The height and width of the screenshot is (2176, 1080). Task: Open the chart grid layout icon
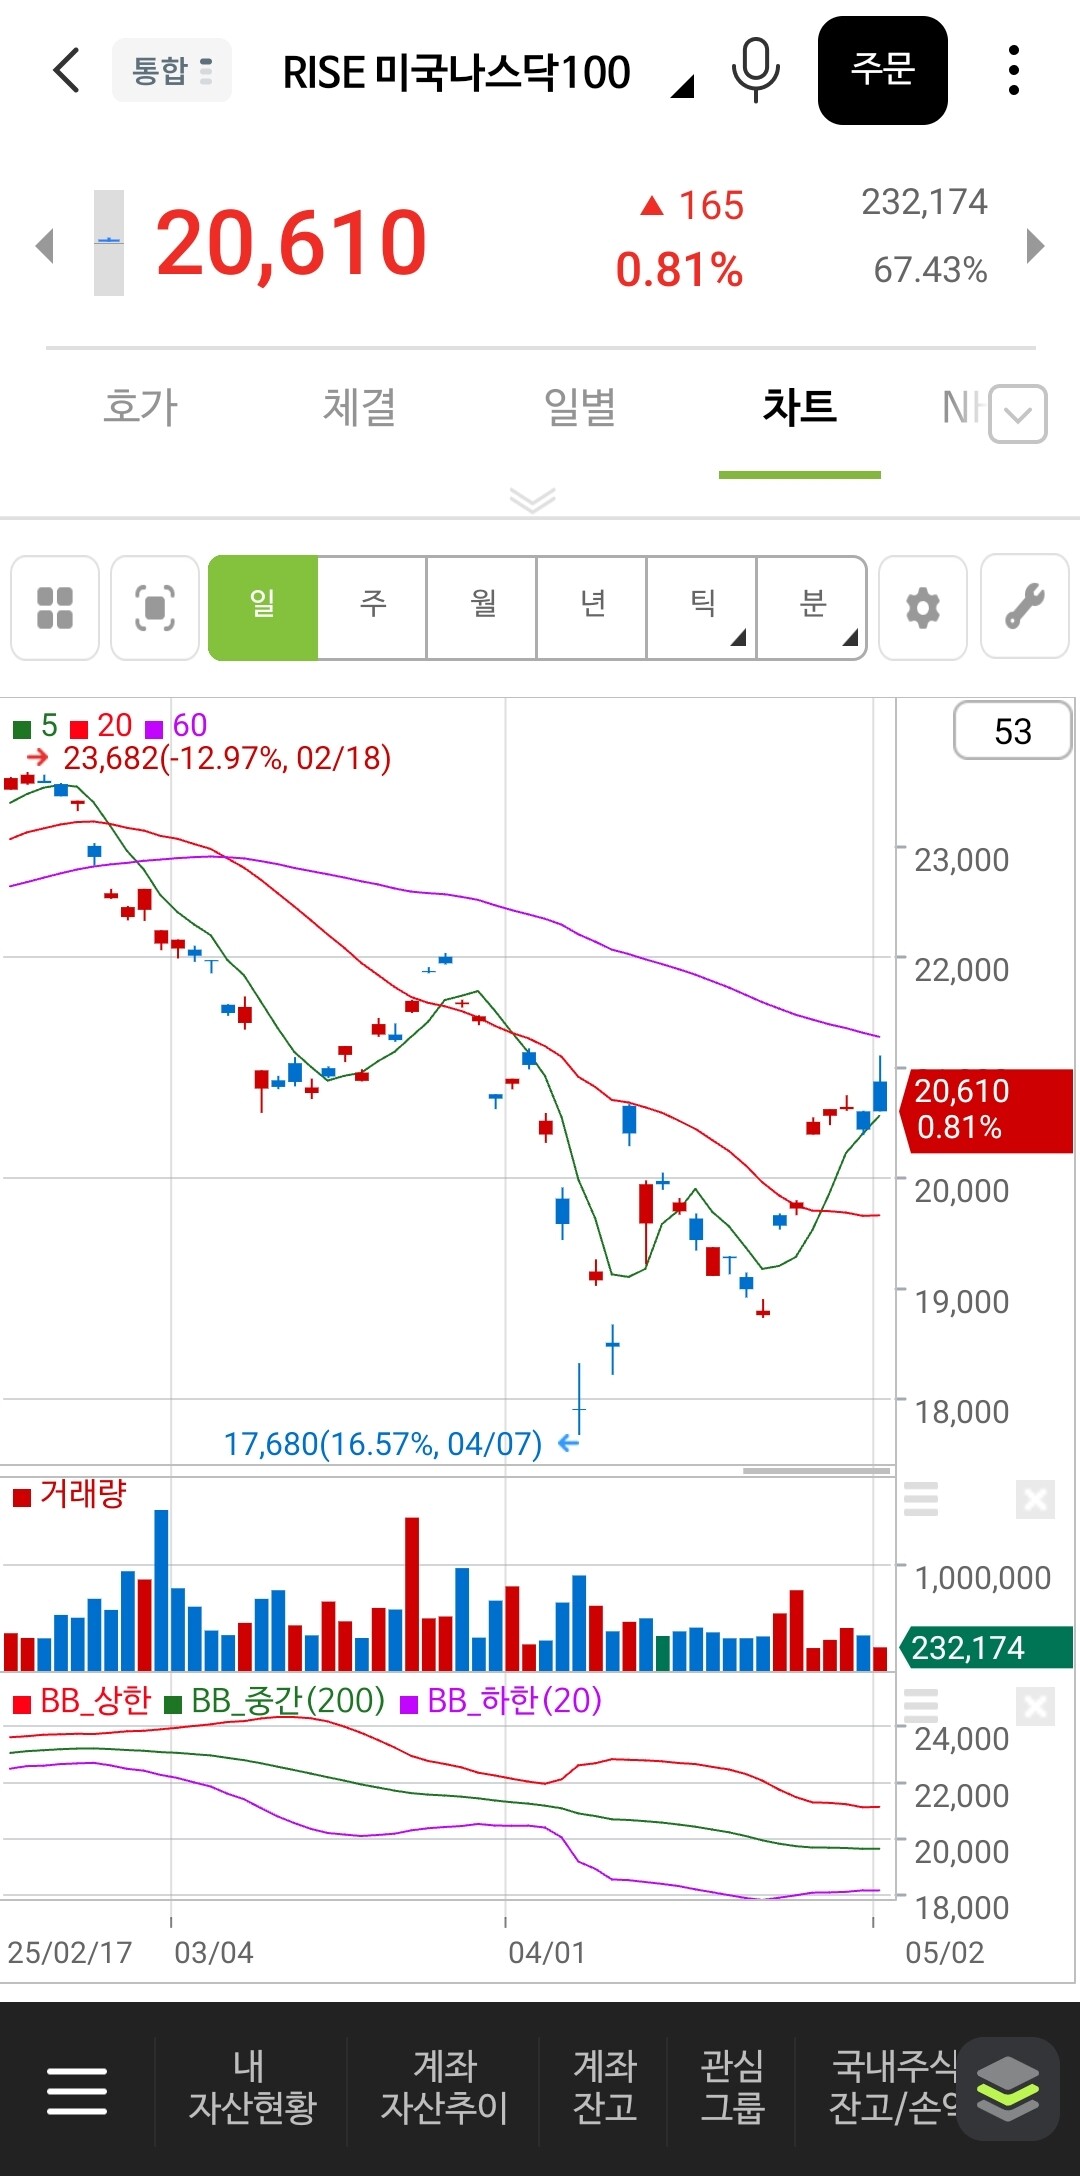[x=55, y=607]
